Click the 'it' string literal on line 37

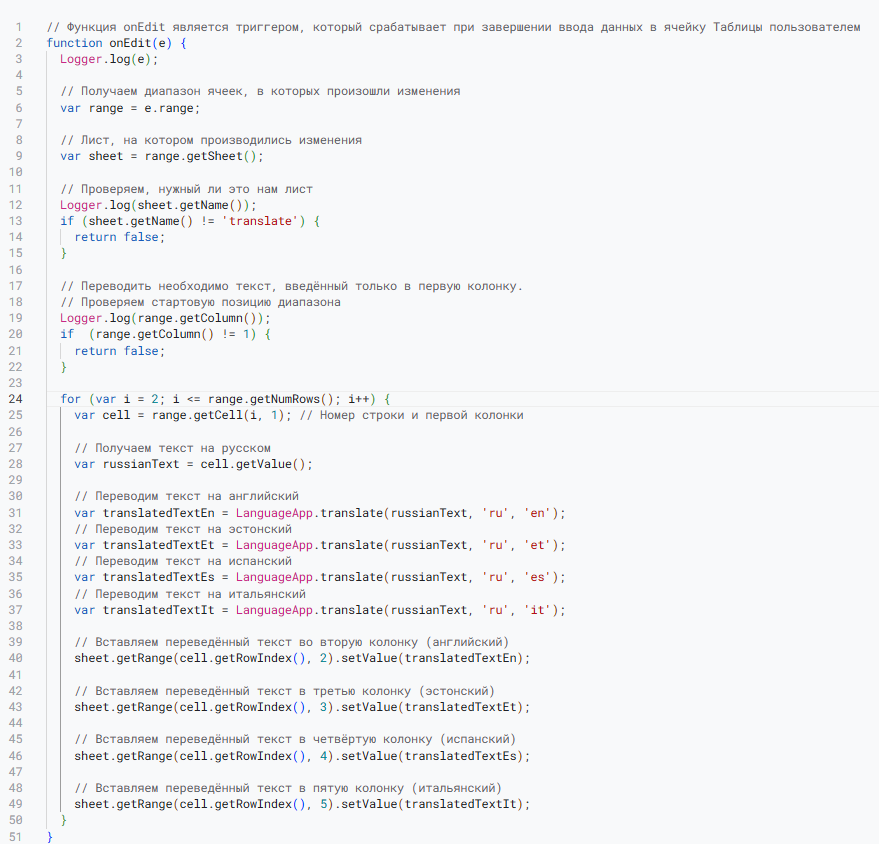537,610
